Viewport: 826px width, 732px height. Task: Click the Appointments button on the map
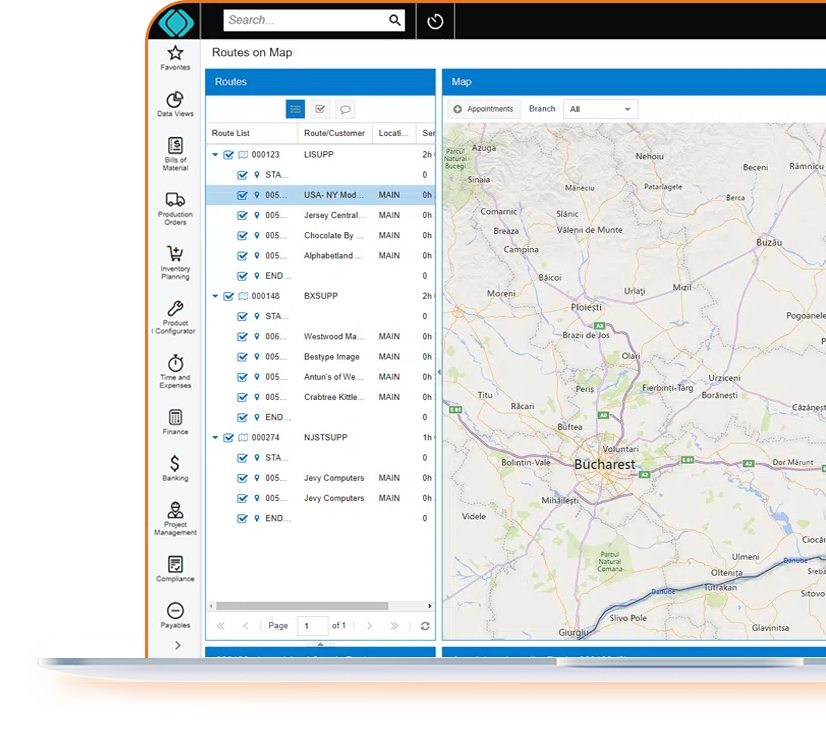(483, 109)
